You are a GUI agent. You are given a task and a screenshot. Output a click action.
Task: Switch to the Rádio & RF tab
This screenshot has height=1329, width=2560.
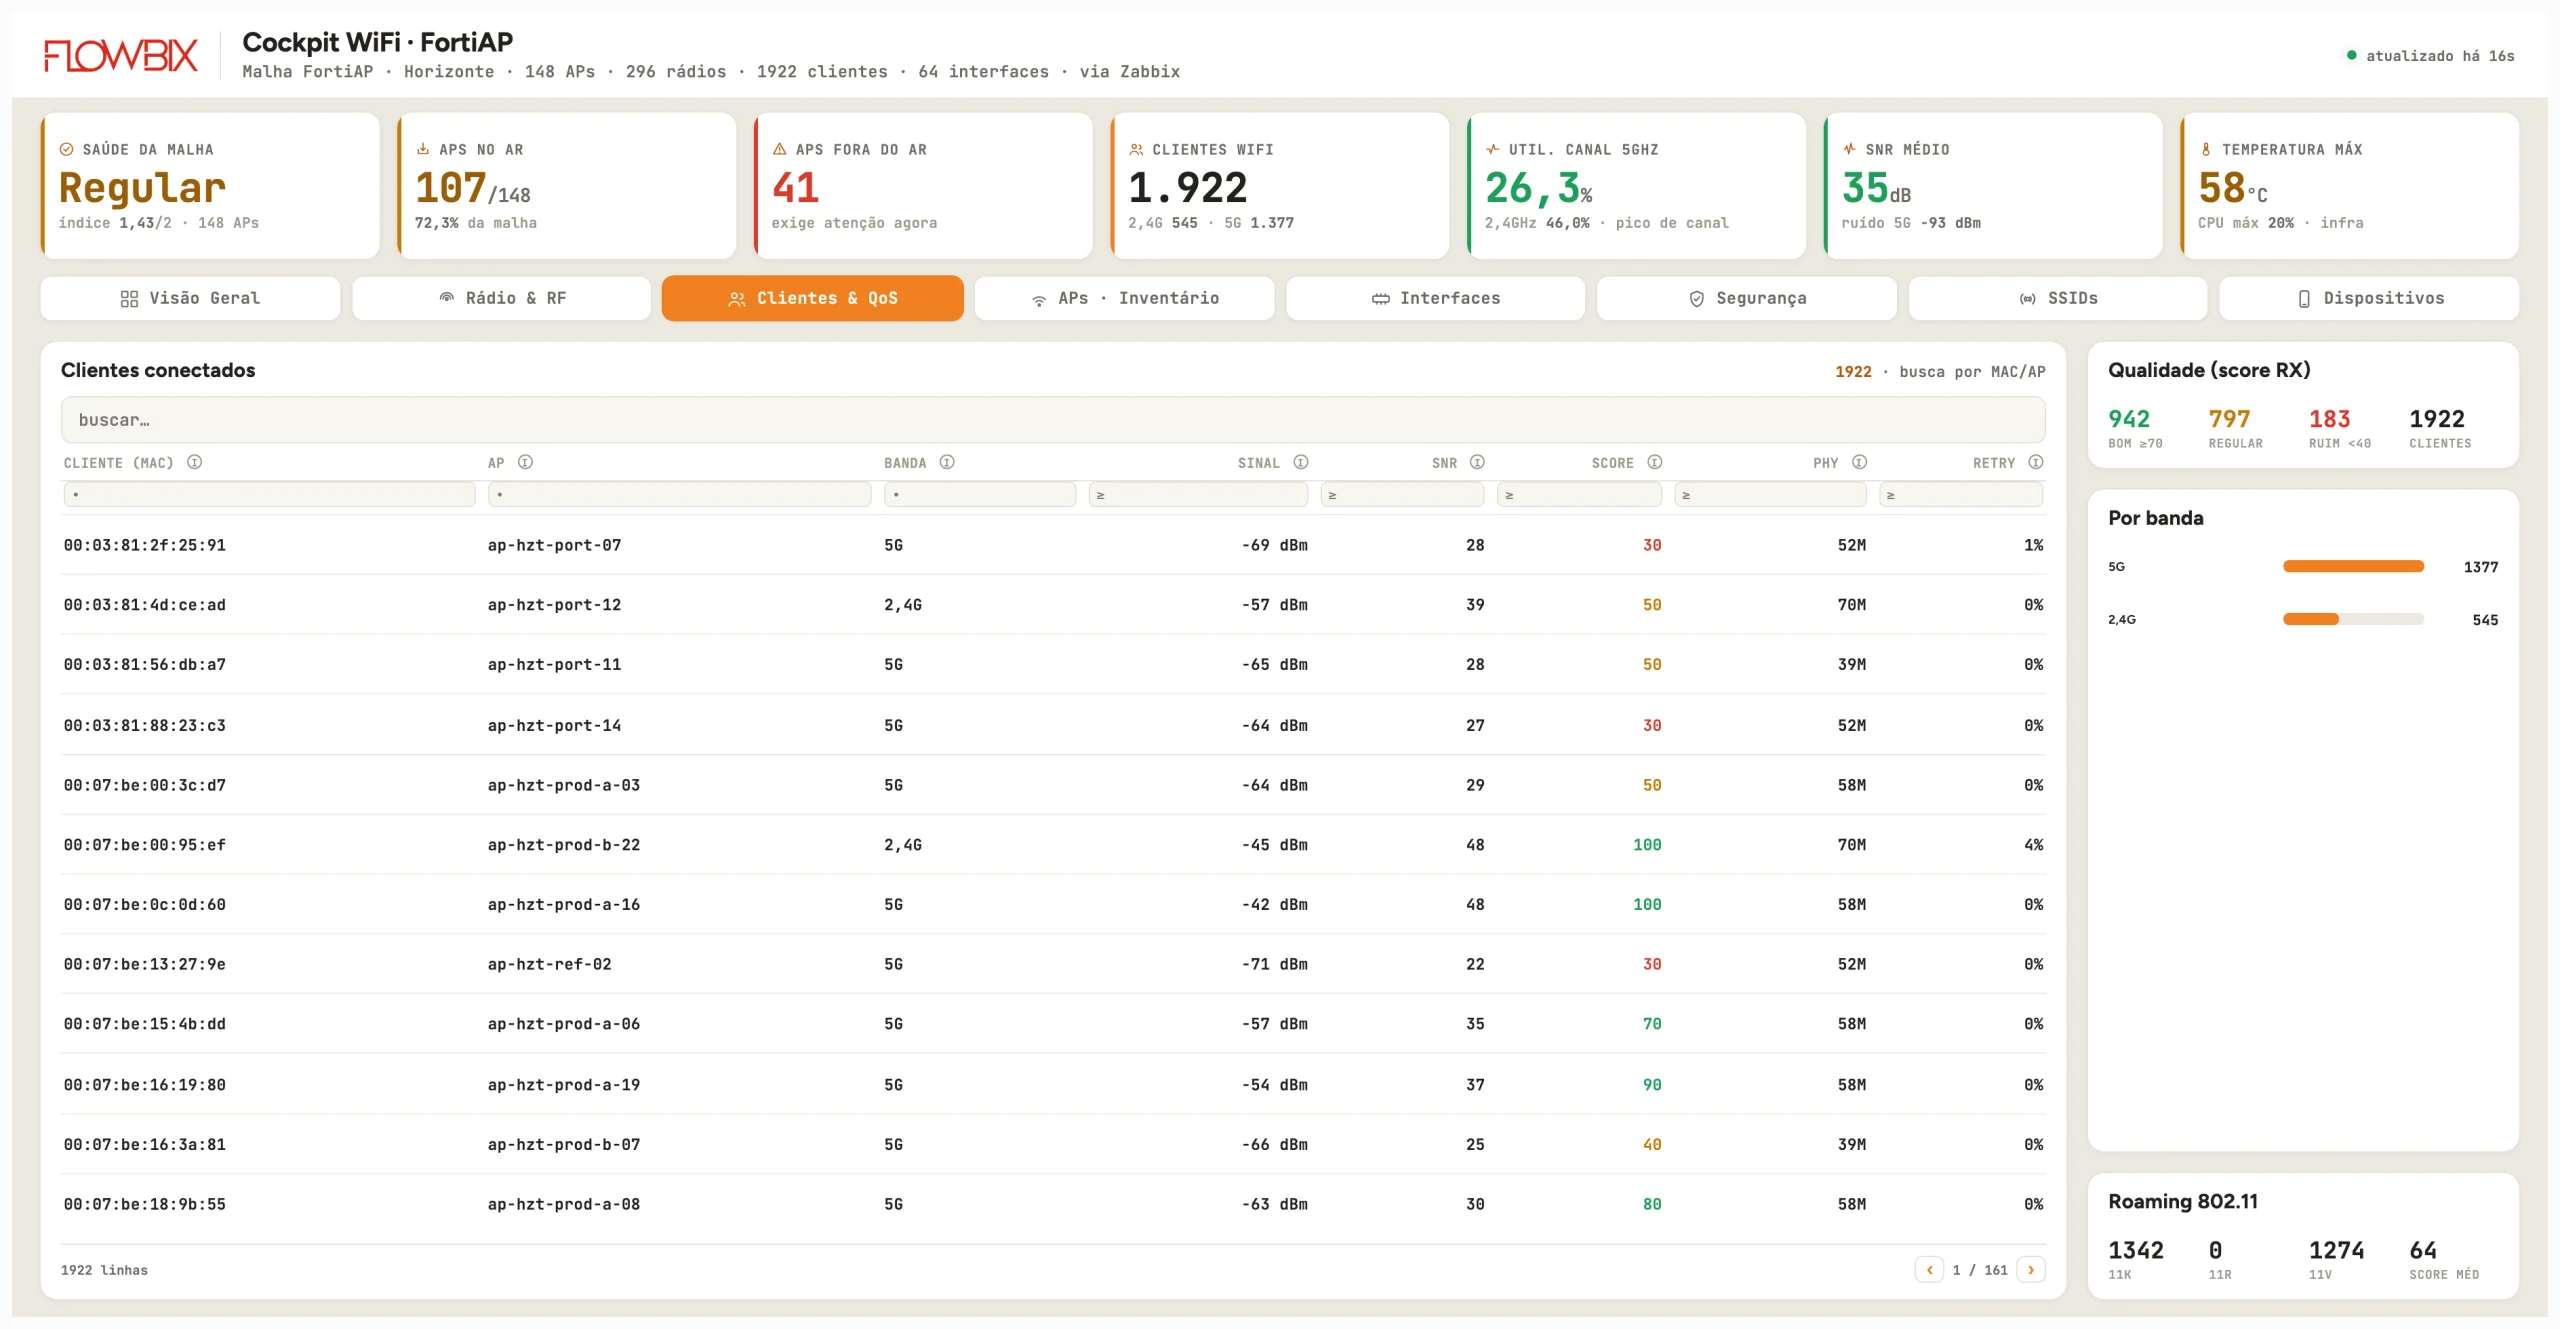point(502,298)
